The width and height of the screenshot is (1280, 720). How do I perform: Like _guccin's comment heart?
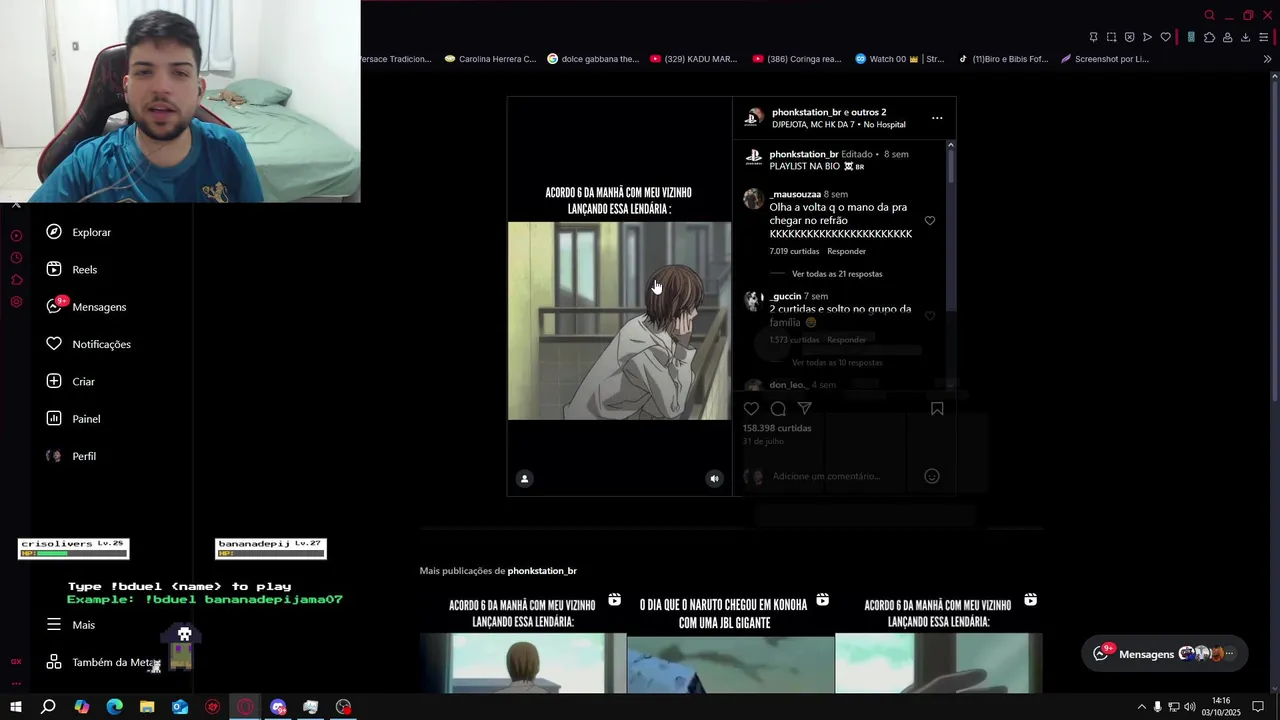[929, 316]
